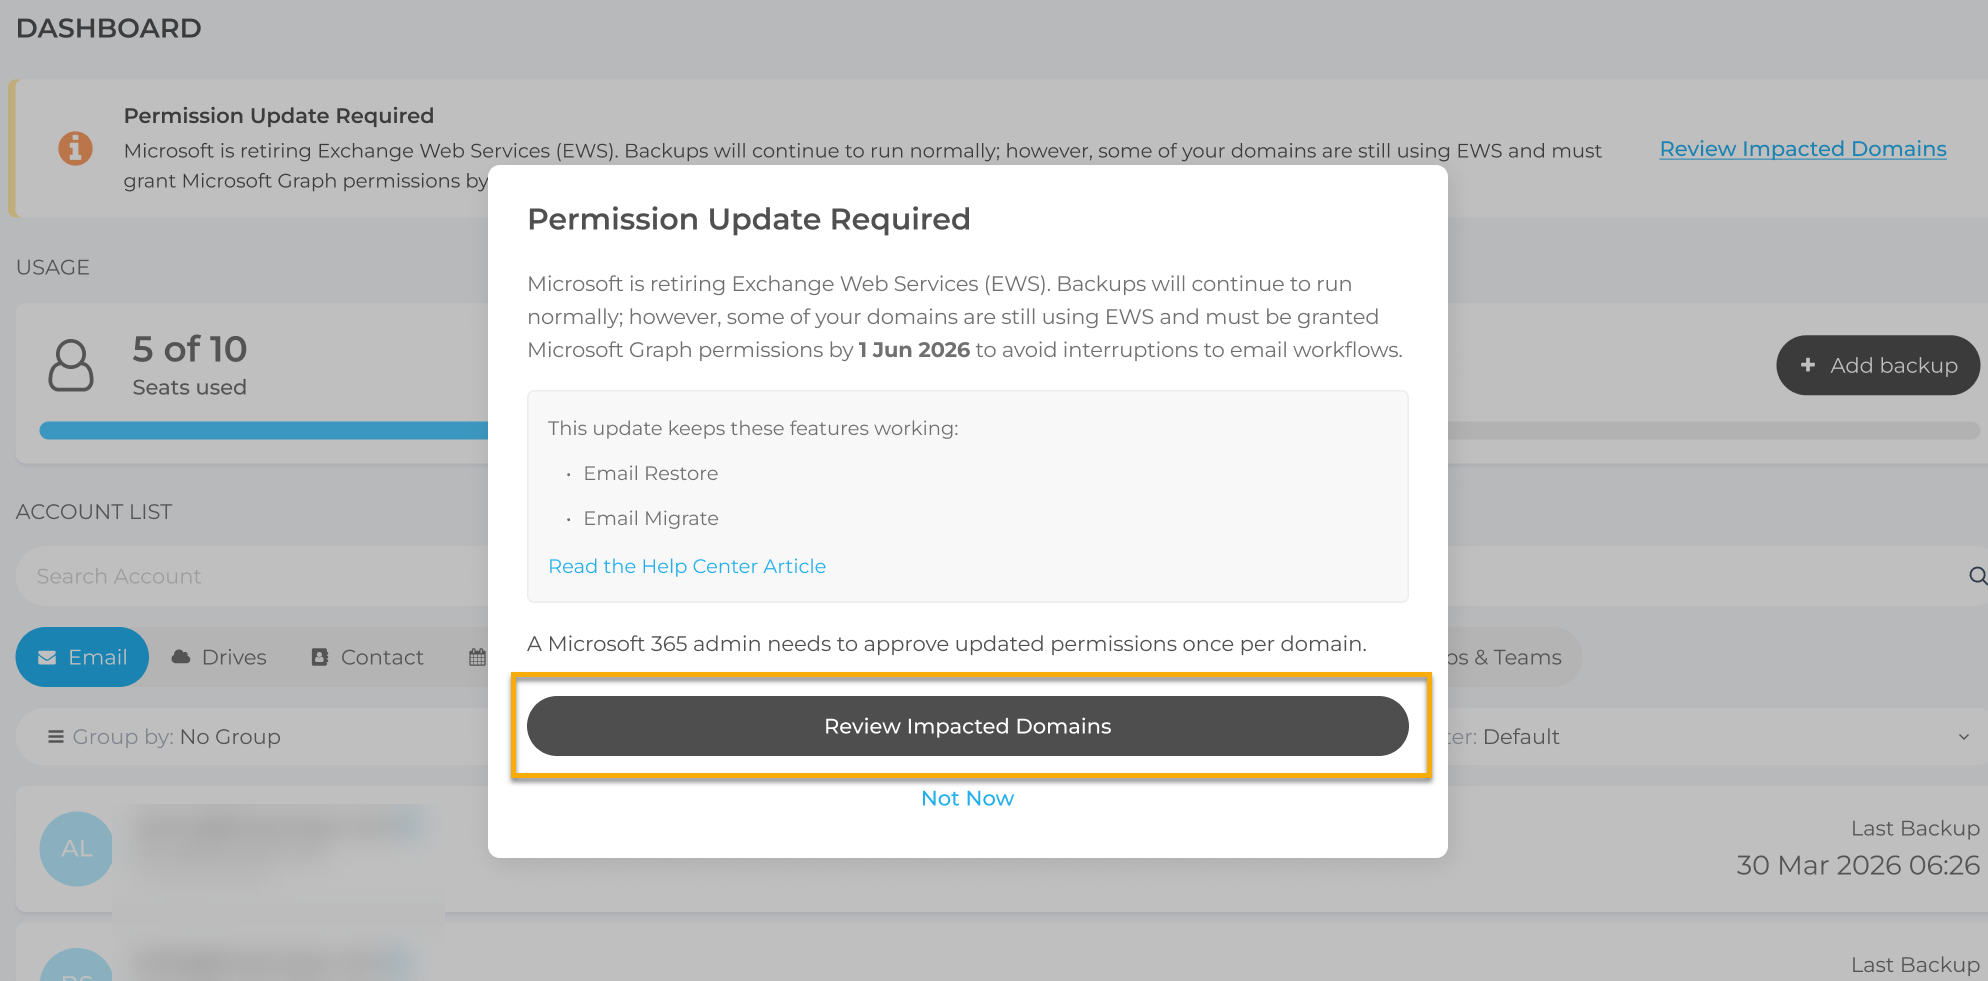The width and height of the screenshot is (1988, 981).
Task: Switch to the Drives tab
Action: pyautogui.click(x=219, y=657)
